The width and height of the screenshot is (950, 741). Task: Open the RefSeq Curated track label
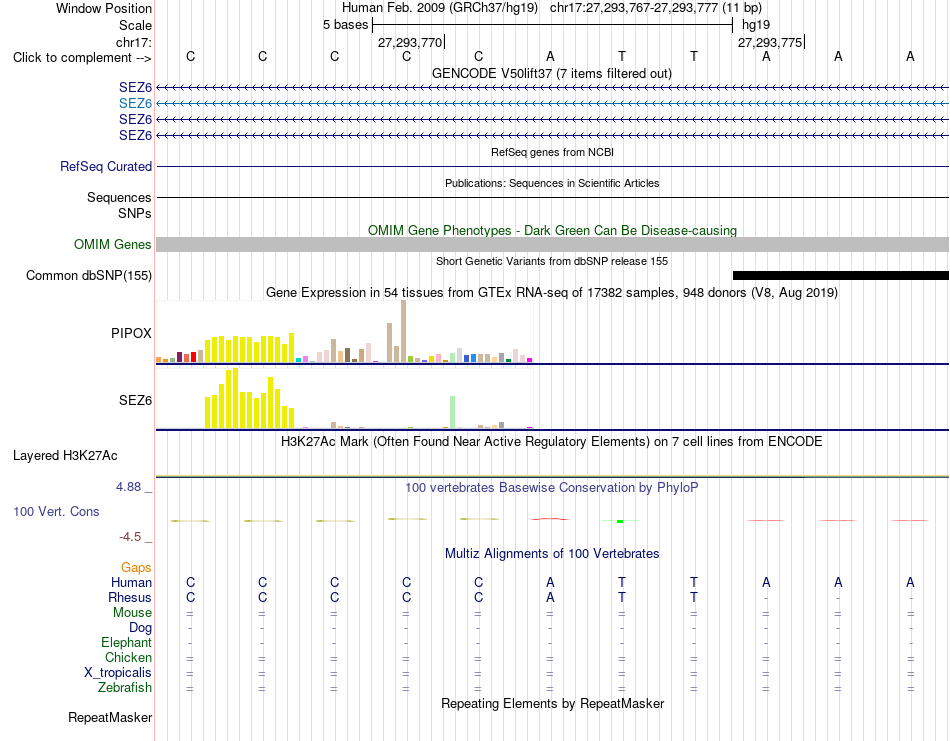(106, 167)
